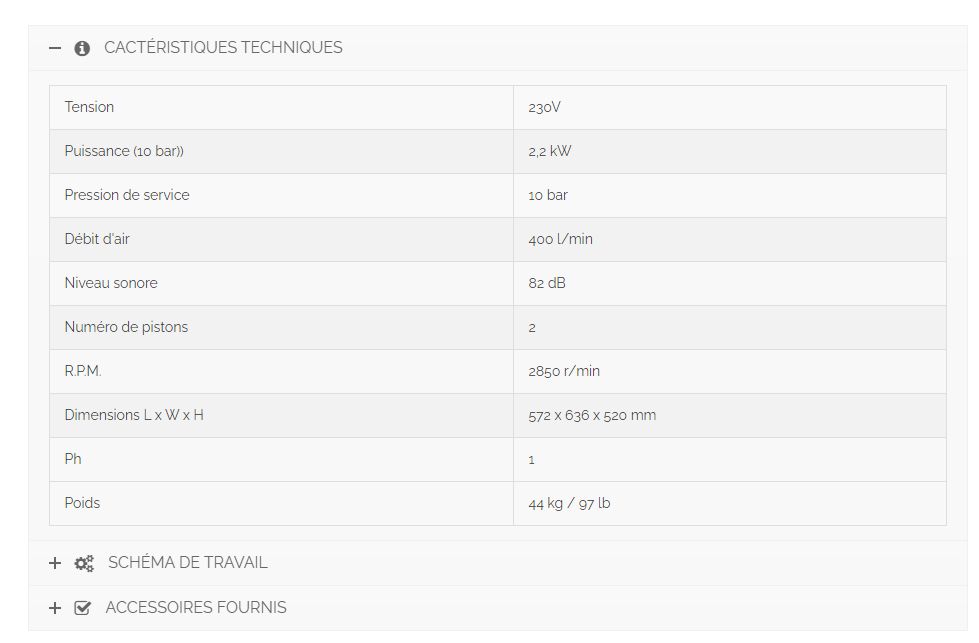
Task: Click the plus icon next to Accessoires Fournis
Action: pos(55,607)
